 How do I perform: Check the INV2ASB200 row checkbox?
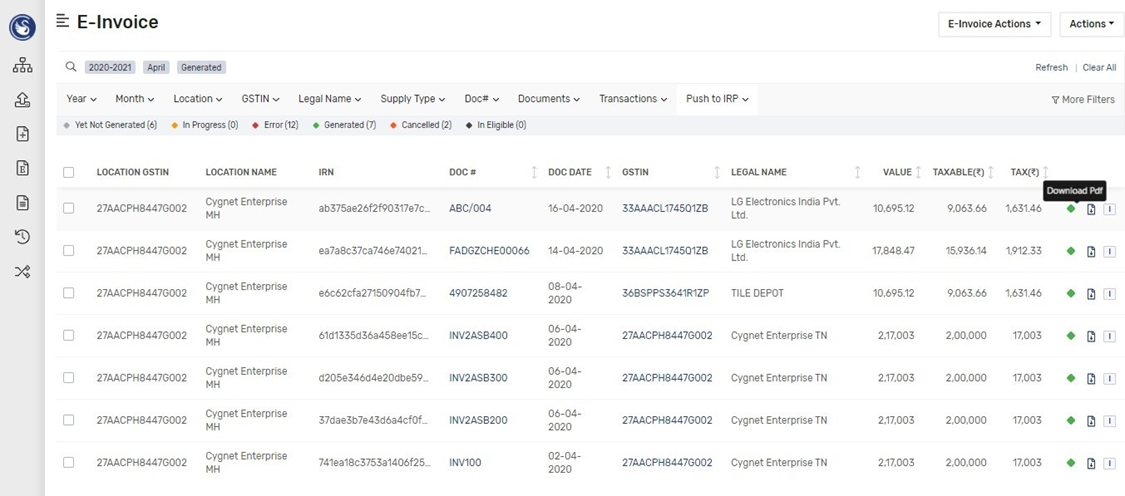(68, 420)
